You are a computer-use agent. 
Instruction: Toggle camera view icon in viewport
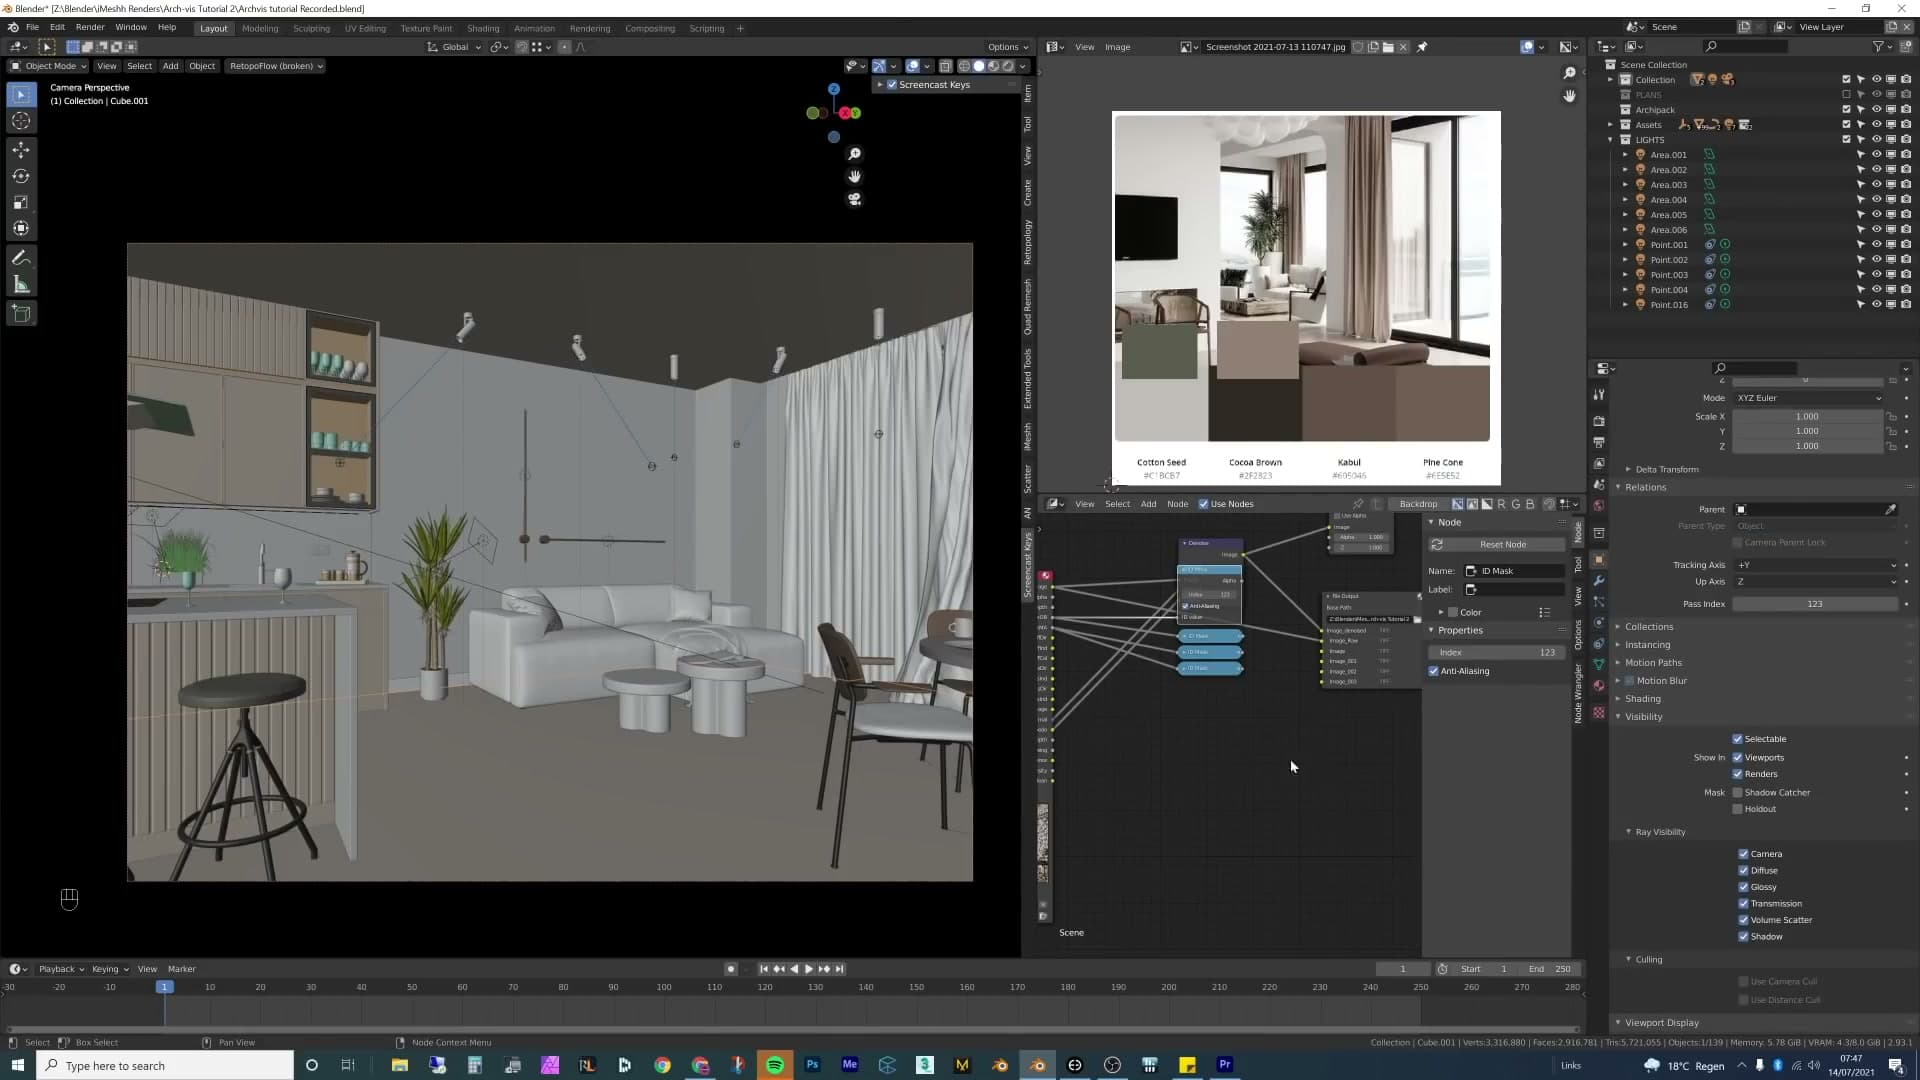(x=854, y=199)
